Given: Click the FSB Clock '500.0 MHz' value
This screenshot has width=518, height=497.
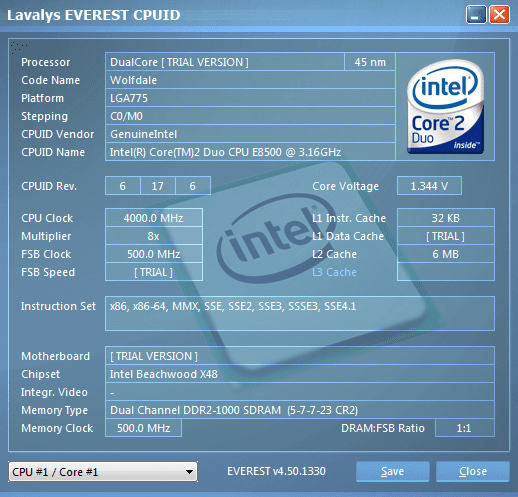Looking at the screenshot, I should [x=154, y=254].
